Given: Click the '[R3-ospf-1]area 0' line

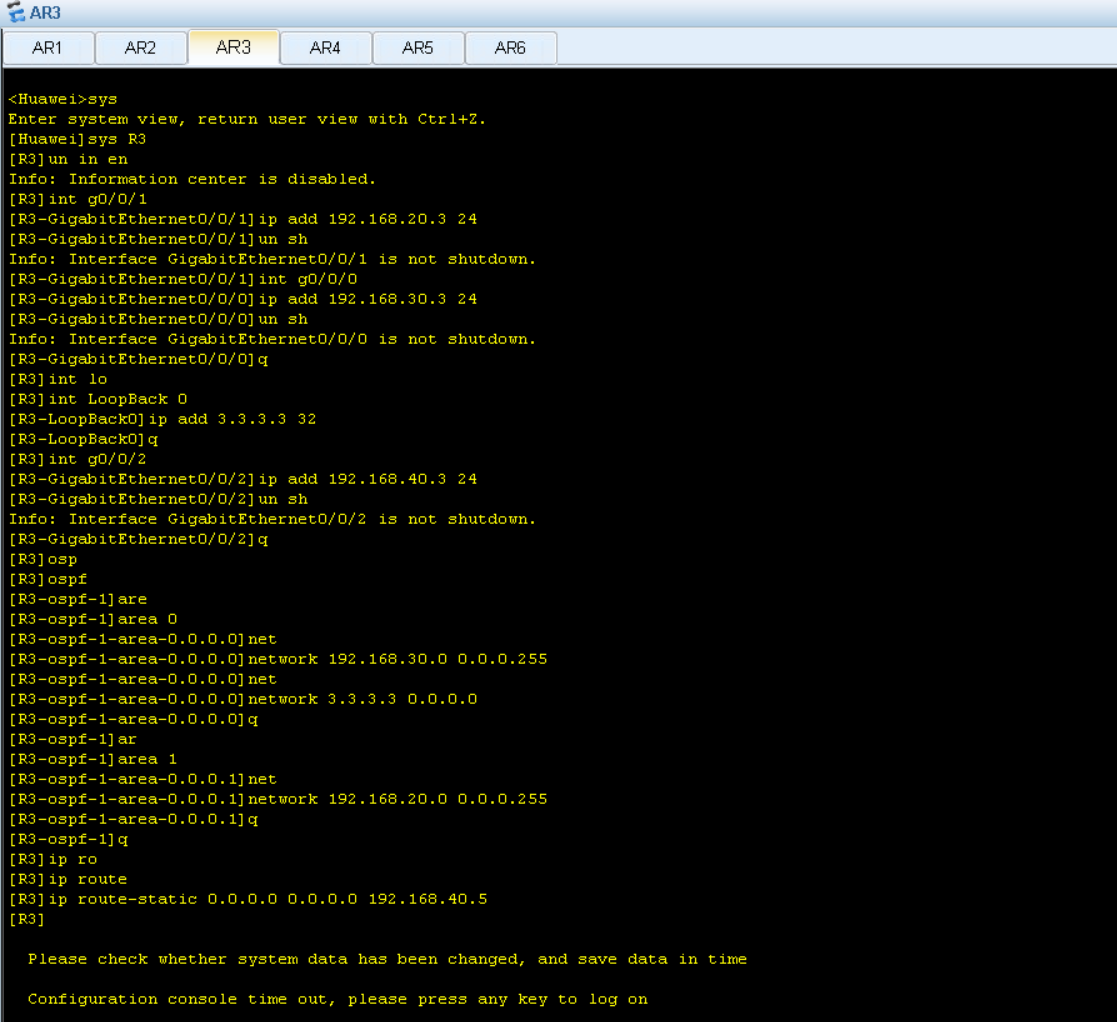Looking at the screenshot, I should (x=93, y=619).
